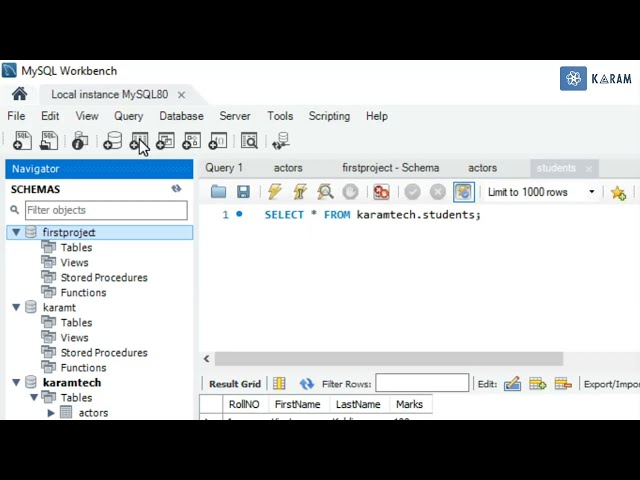Switch to firstproject - Schema tab
Image resolution: width=640 pixels, height=480 pixels.
click(x=391, y=168)
